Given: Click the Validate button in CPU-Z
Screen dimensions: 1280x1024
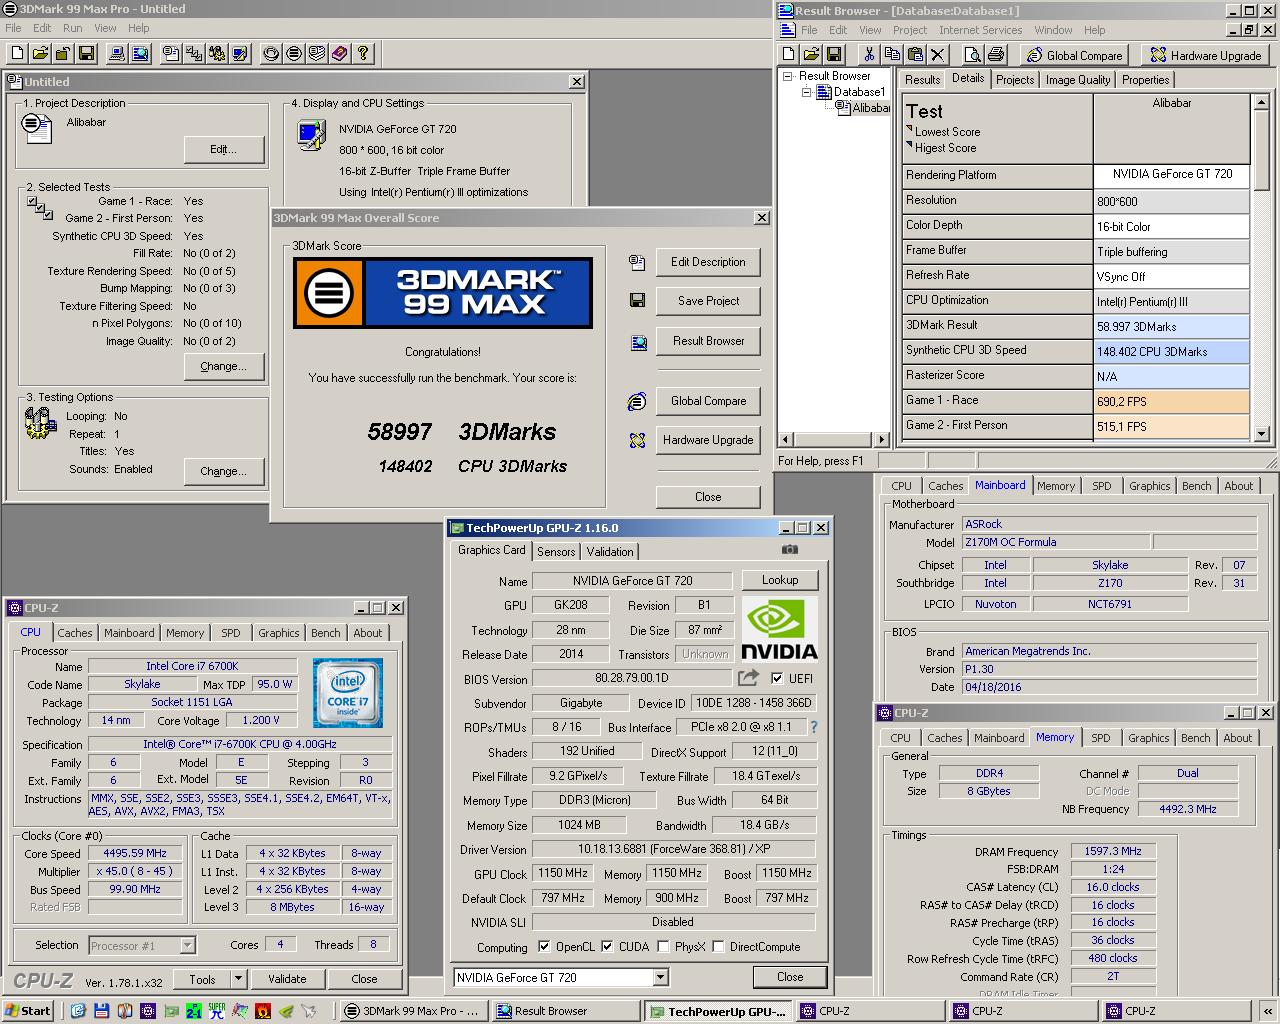Looking at the screenshot, I should pyautogui.click(x=287, y=979).
